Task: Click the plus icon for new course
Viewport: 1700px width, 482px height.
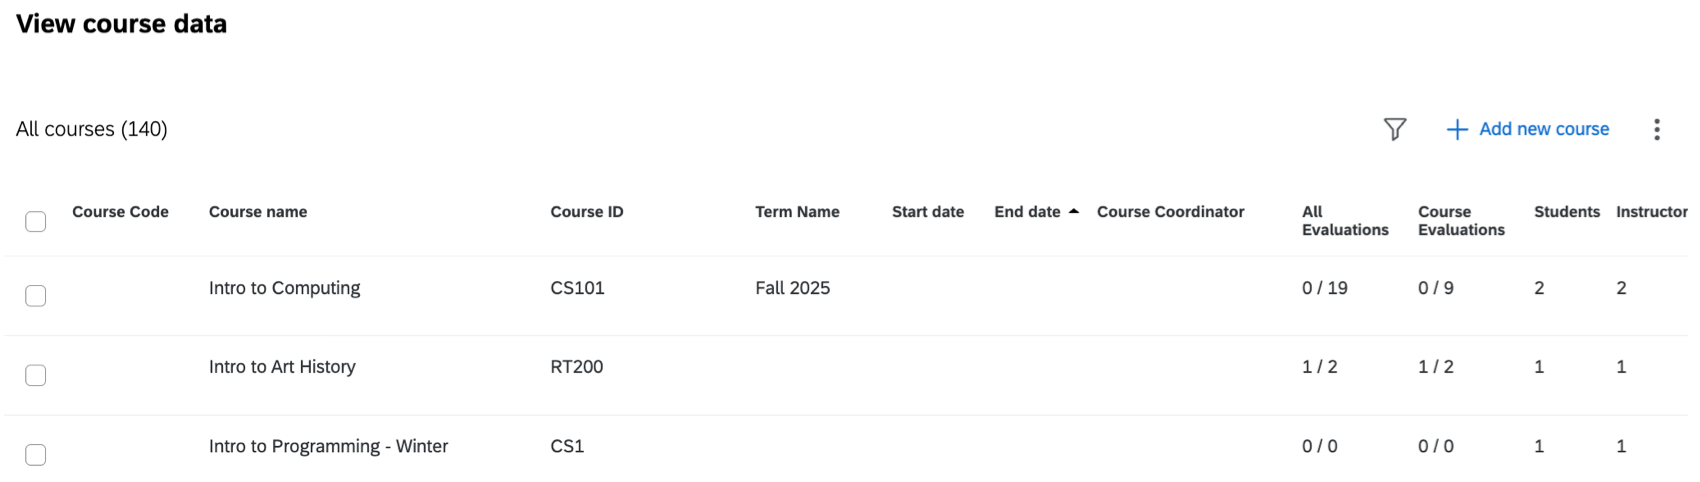Action: point(1457,130)
